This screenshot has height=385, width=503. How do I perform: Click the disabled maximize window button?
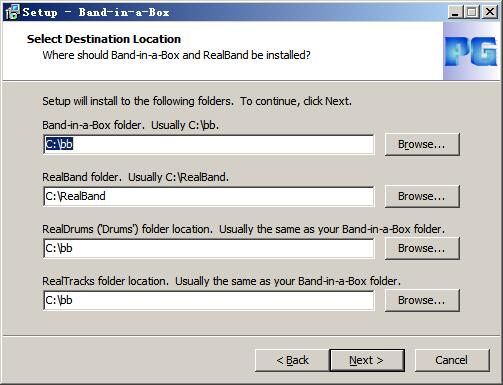point(472,12)
